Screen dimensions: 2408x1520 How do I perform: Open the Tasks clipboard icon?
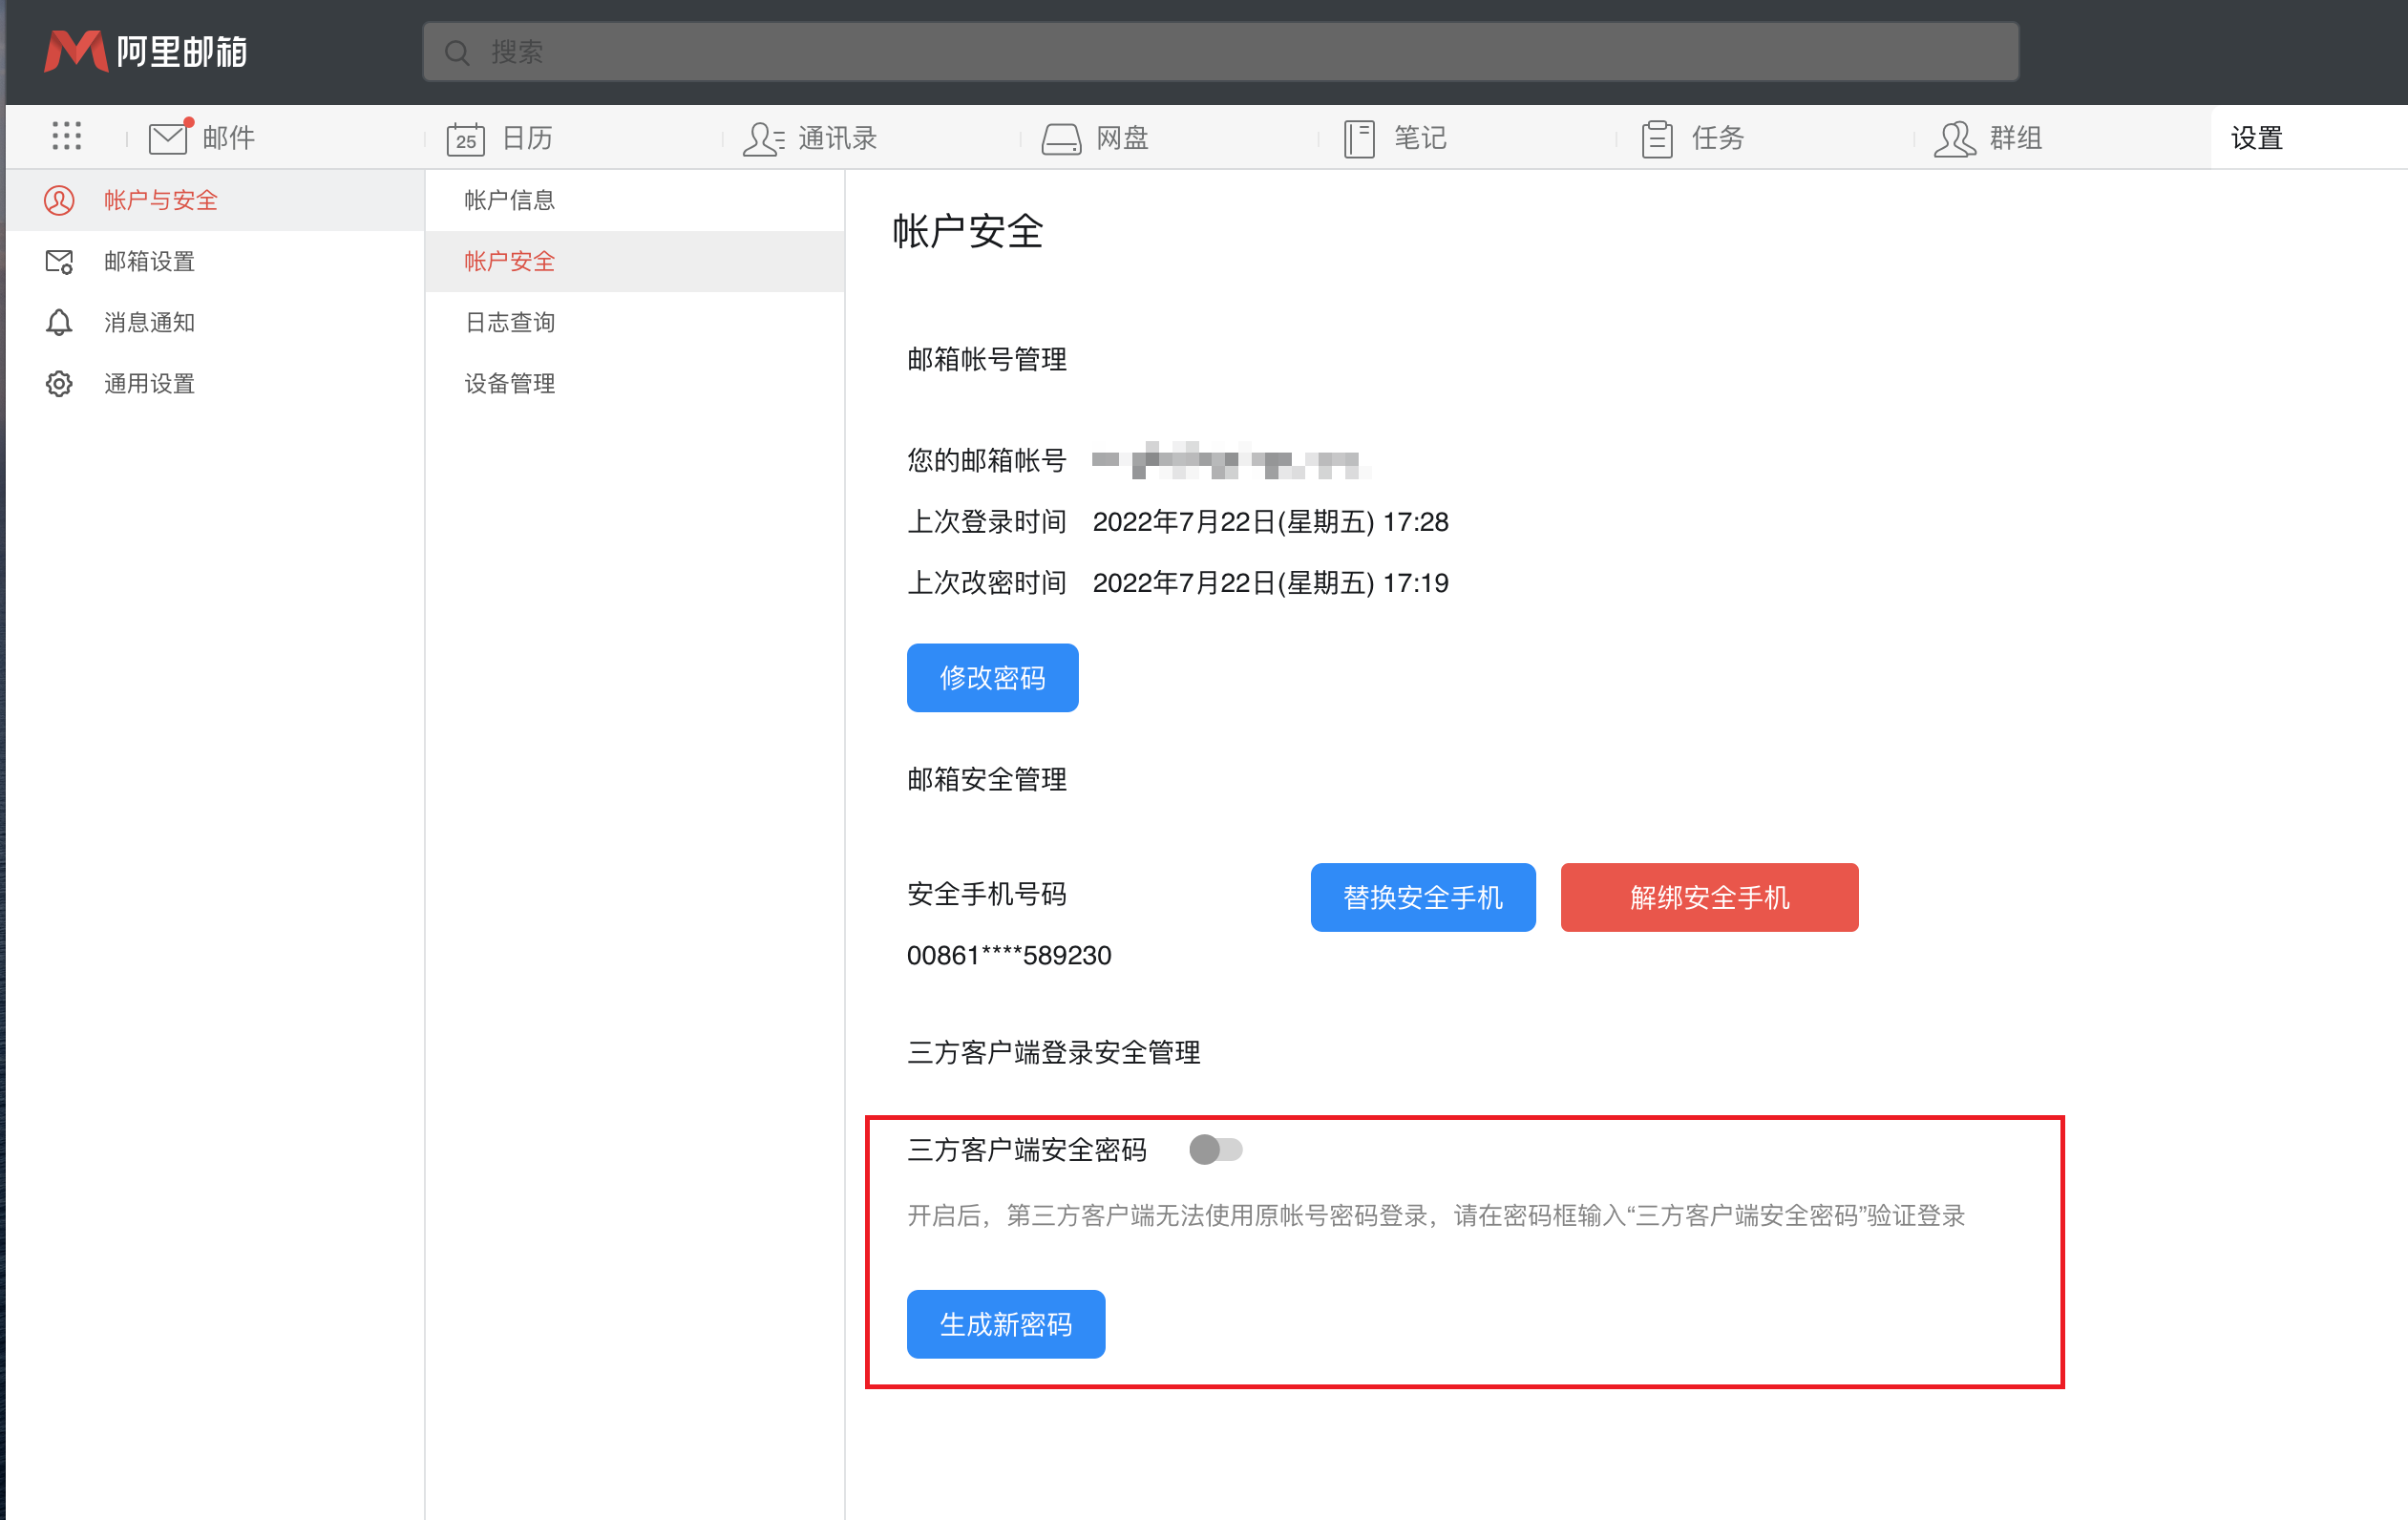point(1656,138)
